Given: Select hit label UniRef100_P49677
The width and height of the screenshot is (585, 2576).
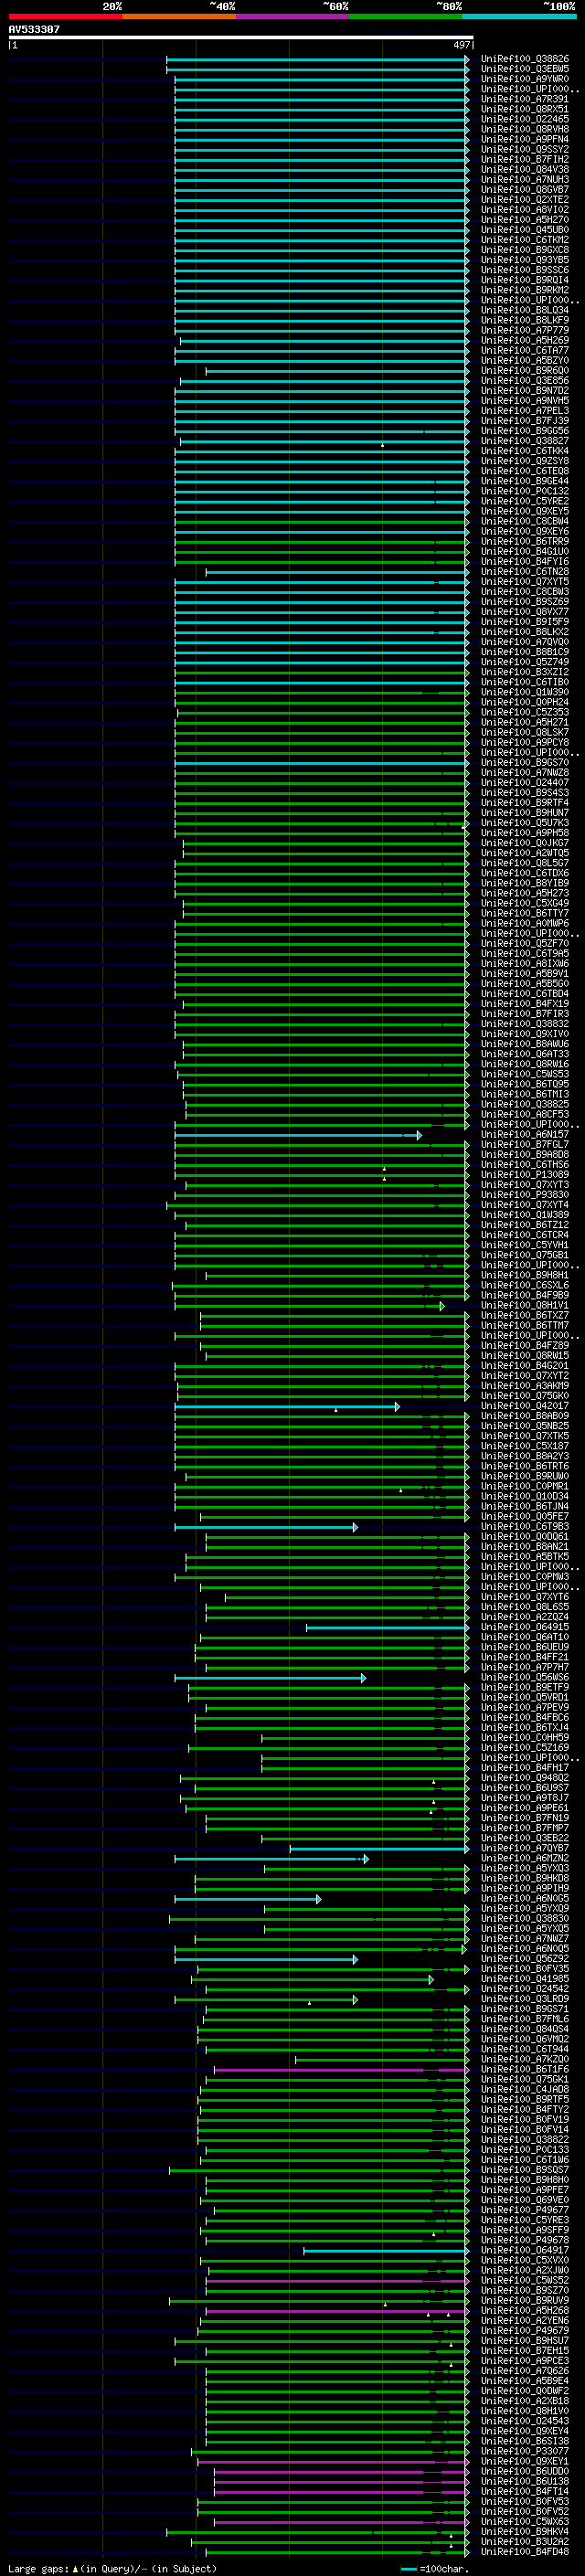Looking at the screenshot, I should click(x=525, y=2209).
